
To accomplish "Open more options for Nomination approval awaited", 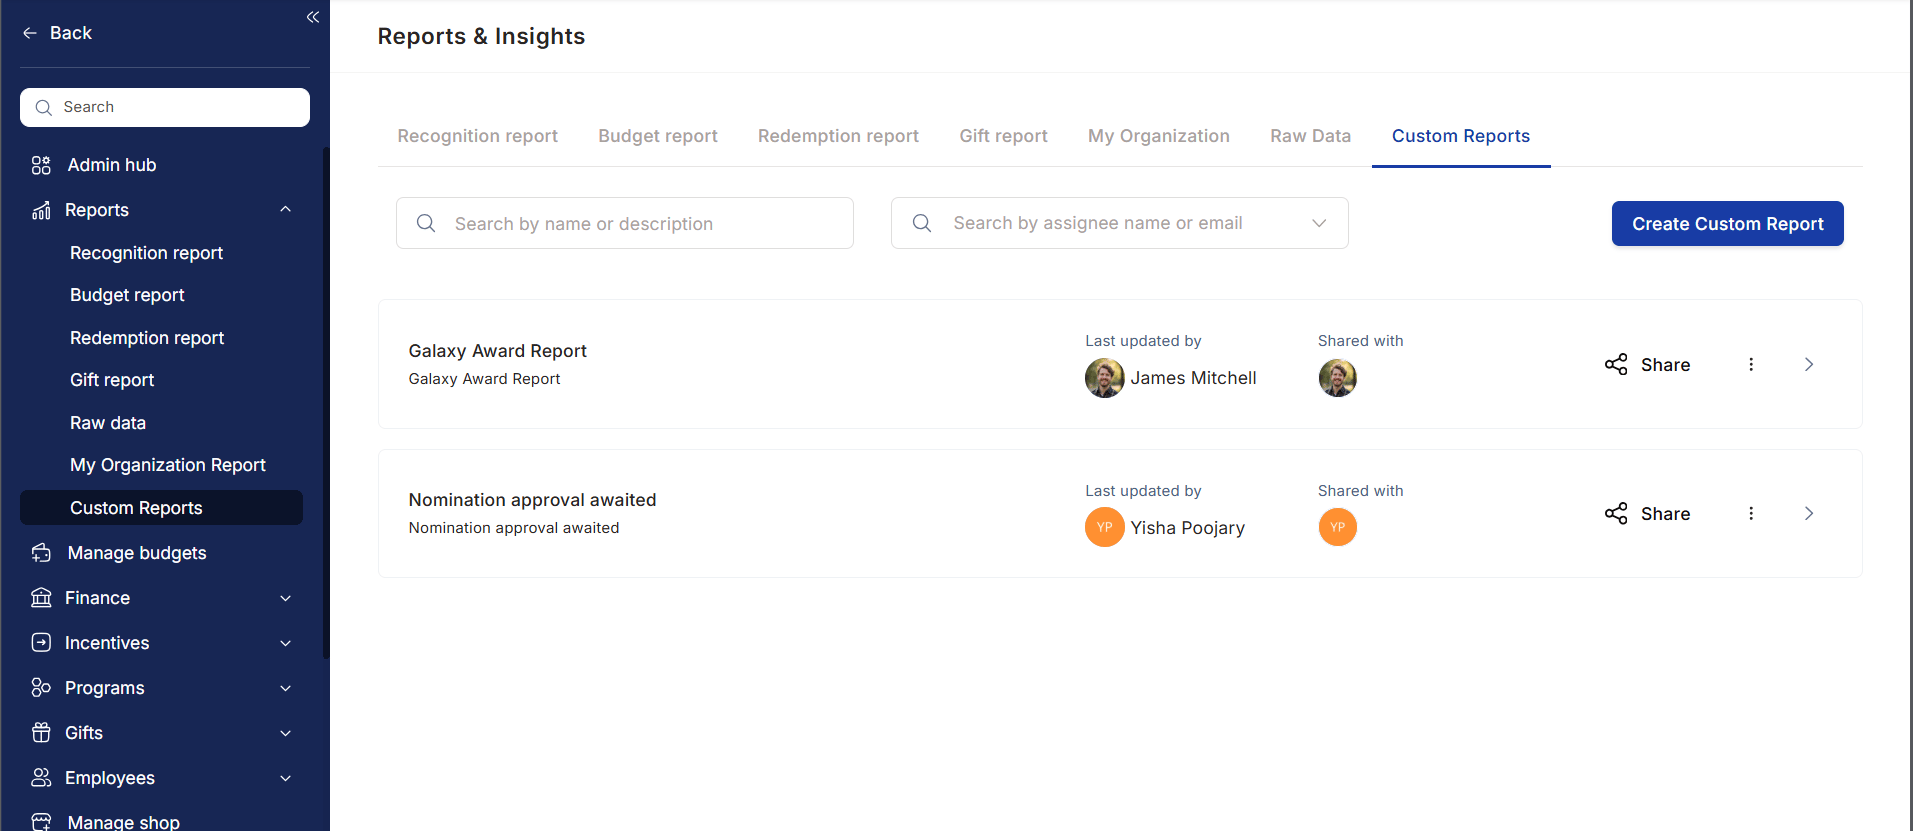I will tap(1751, 514).
